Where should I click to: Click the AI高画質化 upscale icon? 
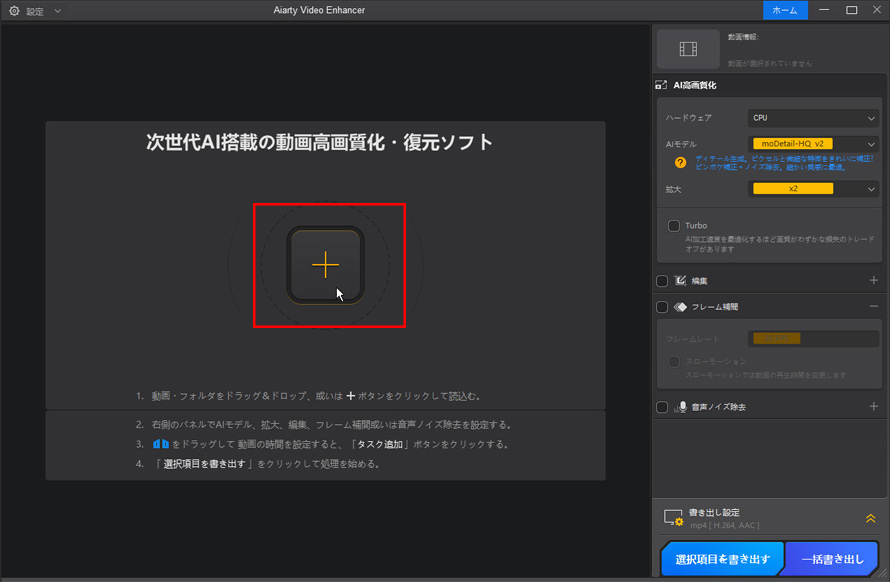tap(661, 85)
